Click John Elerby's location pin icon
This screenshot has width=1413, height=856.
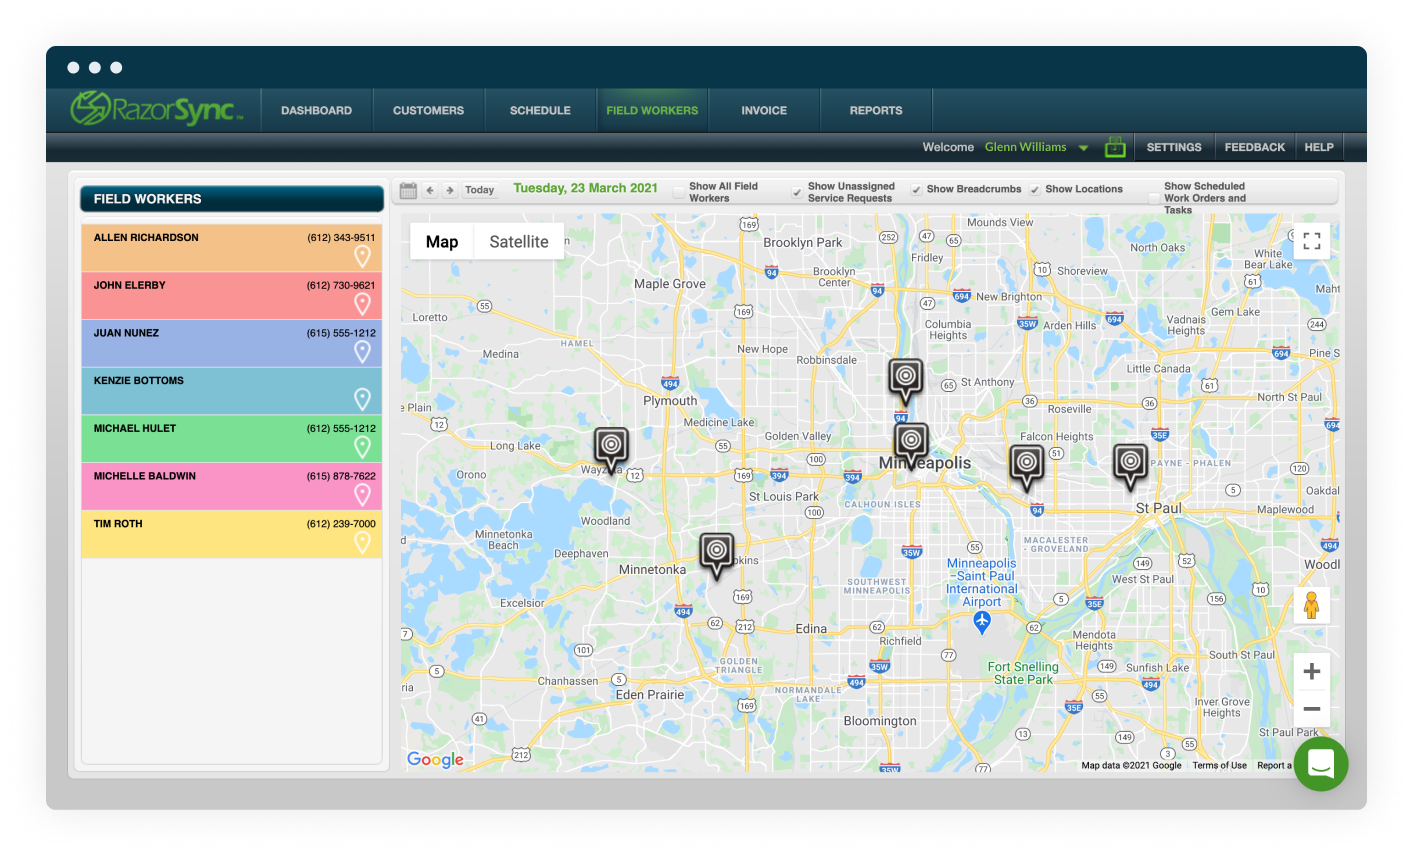pyautogui.click(x=363, y=304)
